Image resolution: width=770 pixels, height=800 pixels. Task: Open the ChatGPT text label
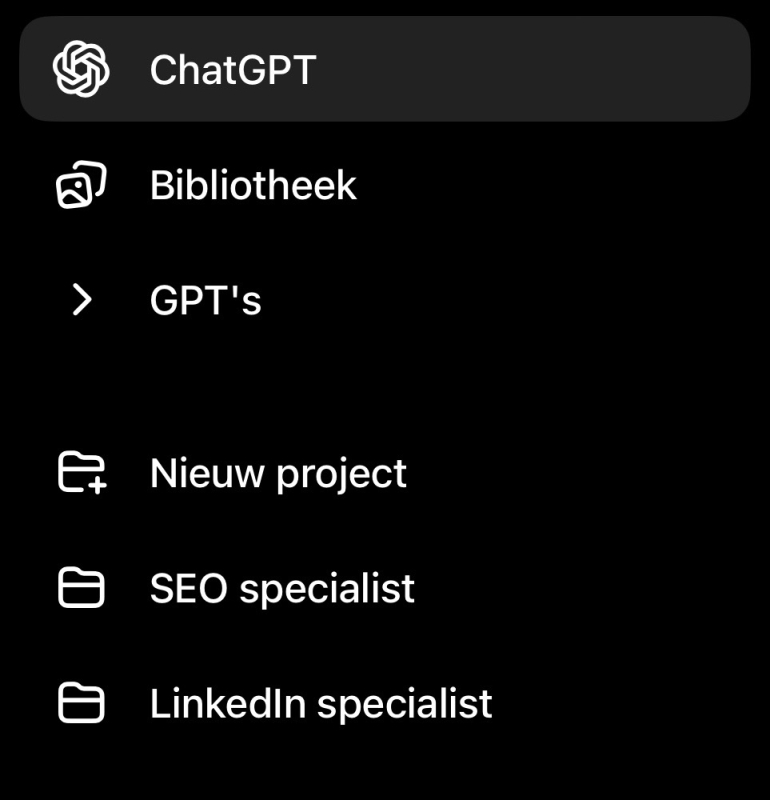click(x=232, y=69)
